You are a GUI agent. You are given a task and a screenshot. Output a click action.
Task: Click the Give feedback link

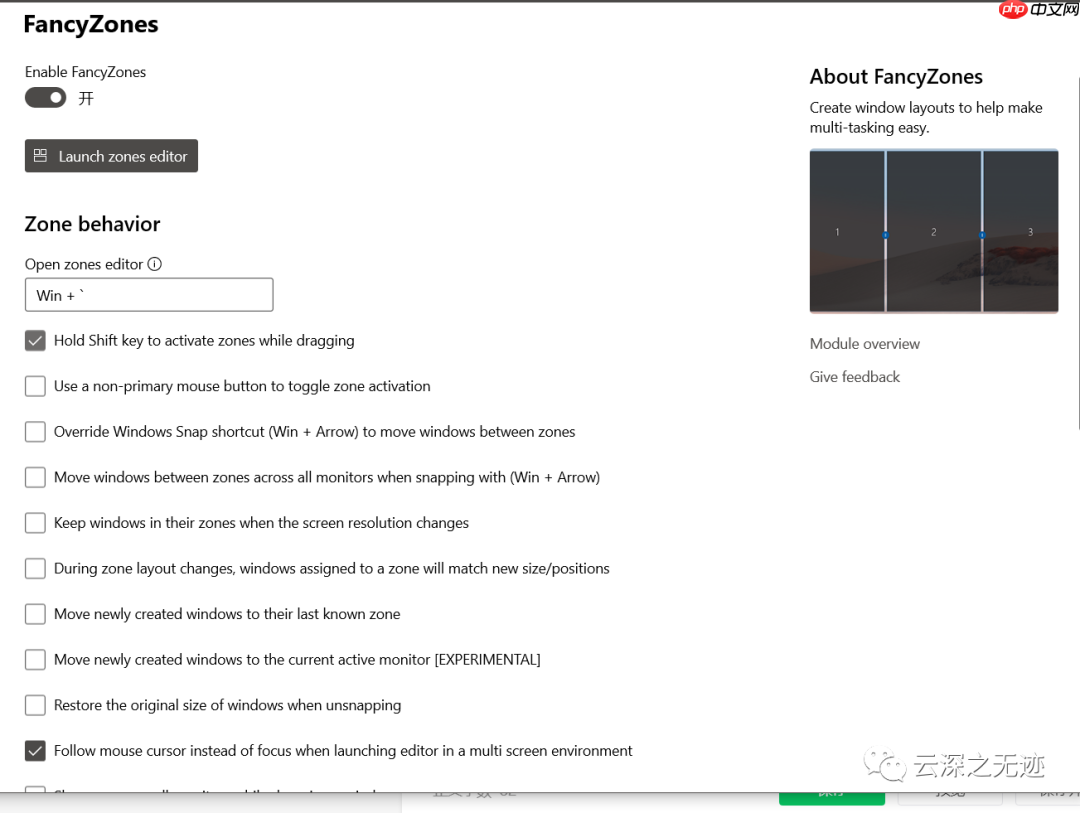click(x=854, y=376)
